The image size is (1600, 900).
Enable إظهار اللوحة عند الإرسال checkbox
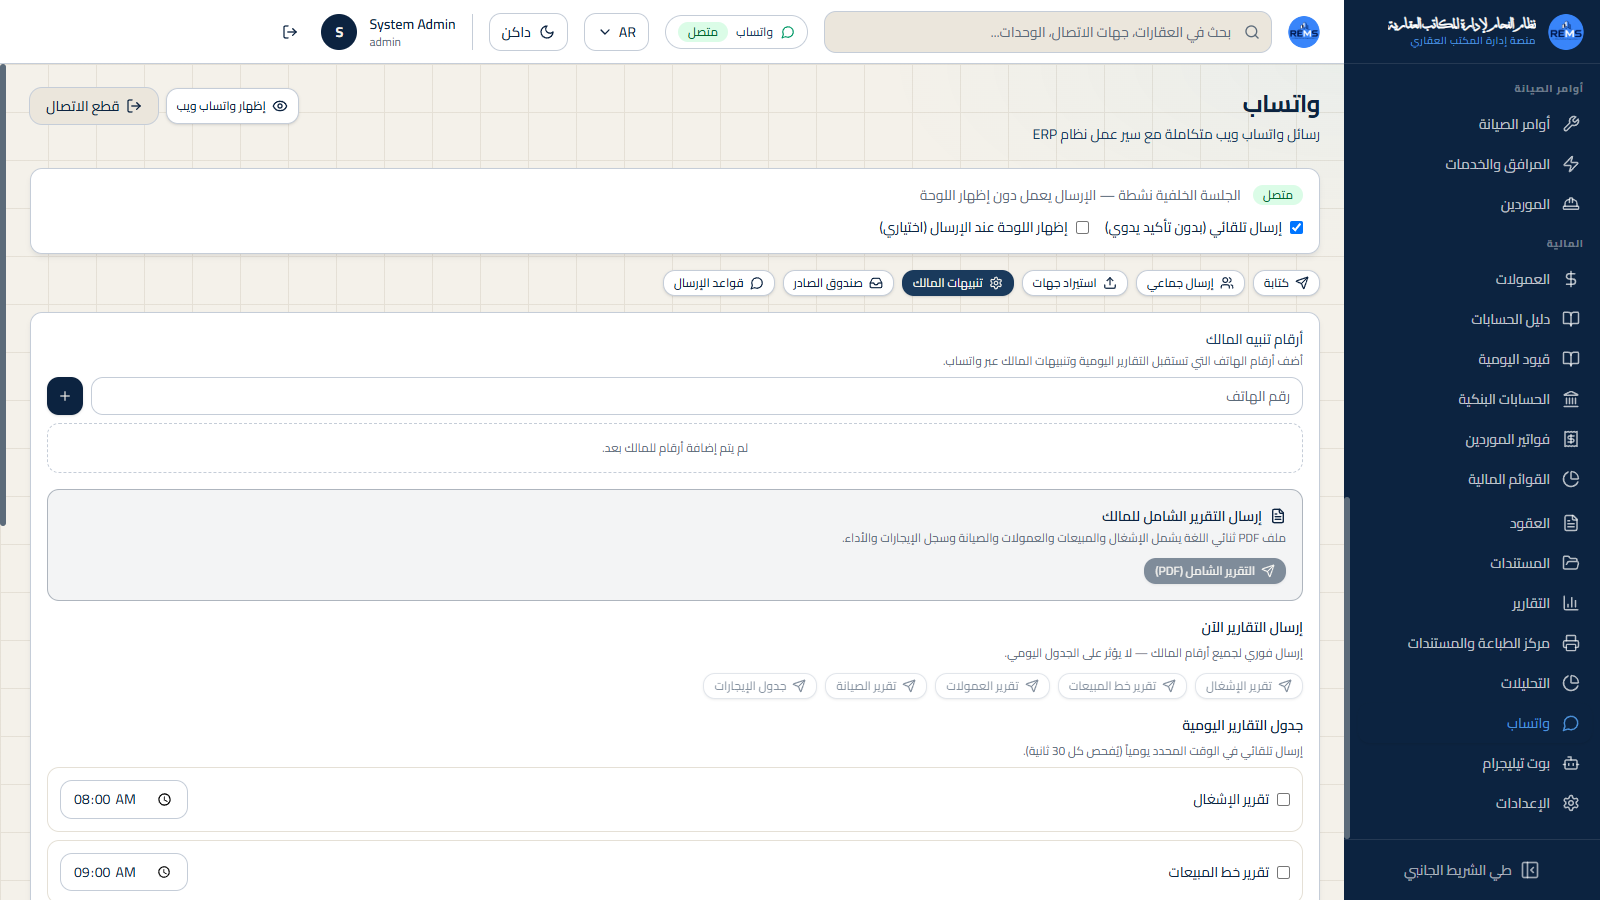[1082, 228]
